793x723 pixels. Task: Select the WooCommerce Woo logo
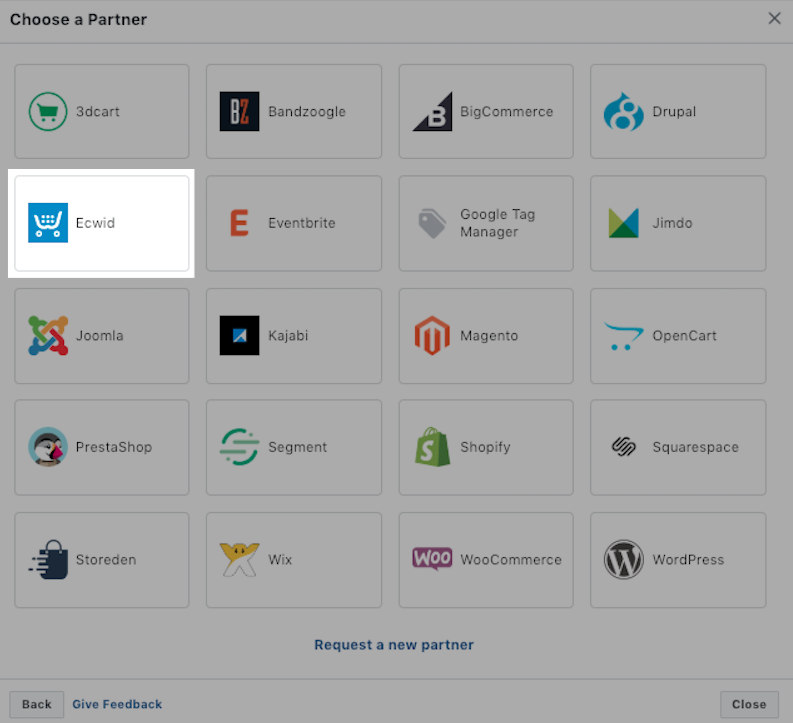(x=432, y=559)
